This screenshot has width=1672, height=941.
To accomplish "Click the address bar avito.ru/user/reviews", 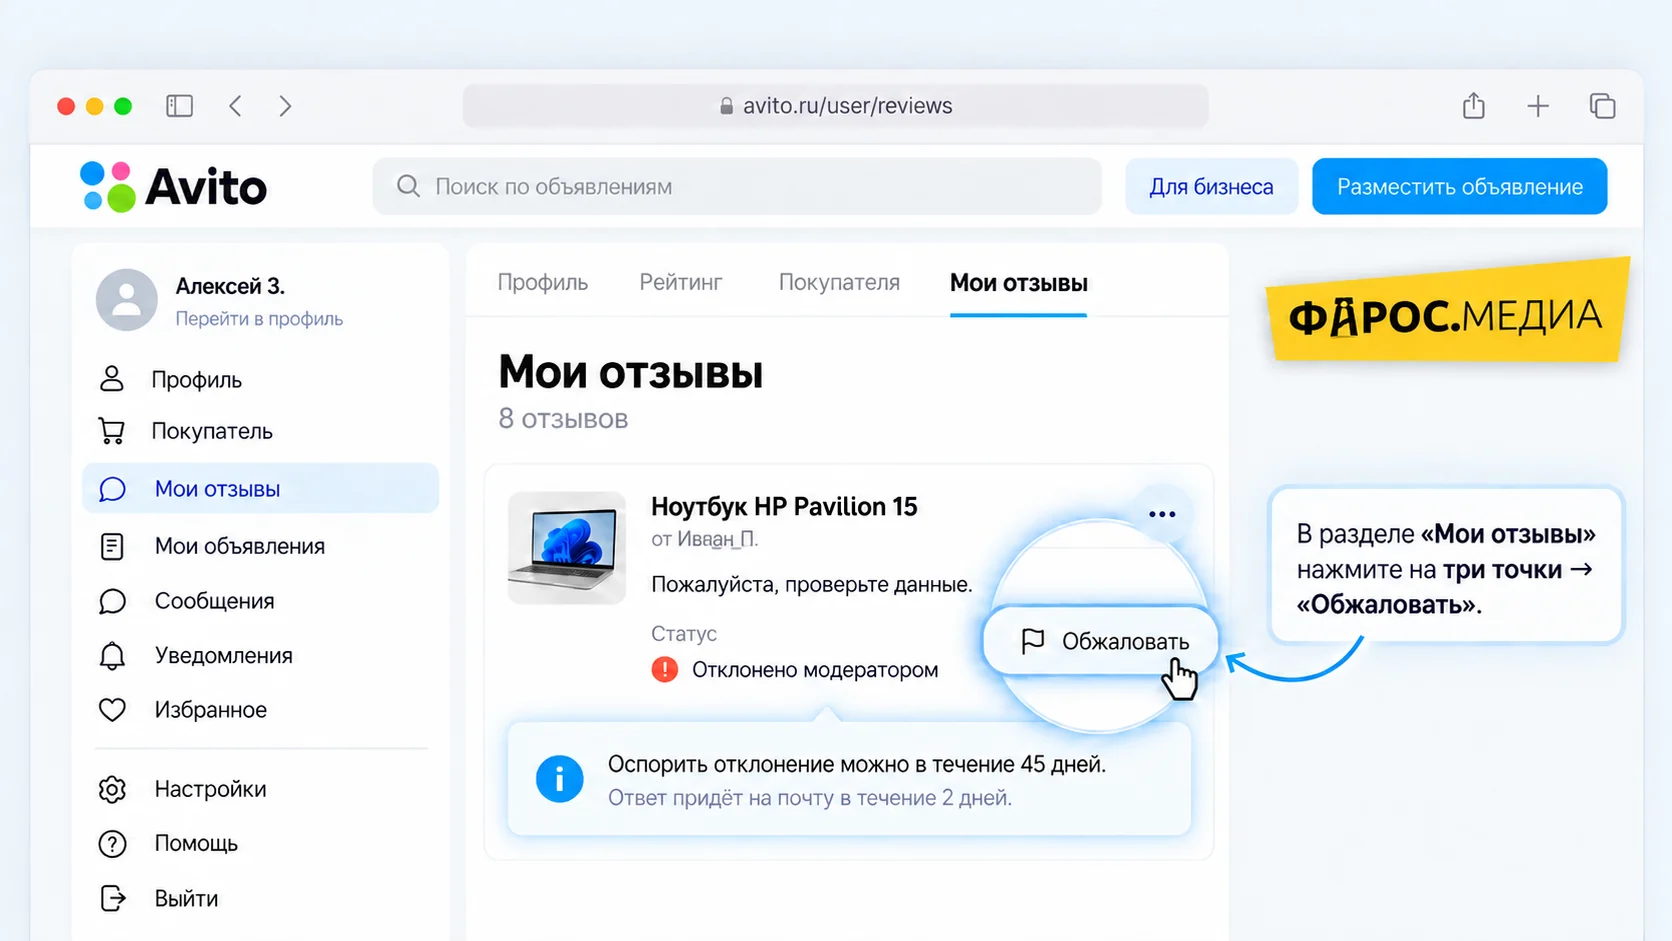I will 836,106.
